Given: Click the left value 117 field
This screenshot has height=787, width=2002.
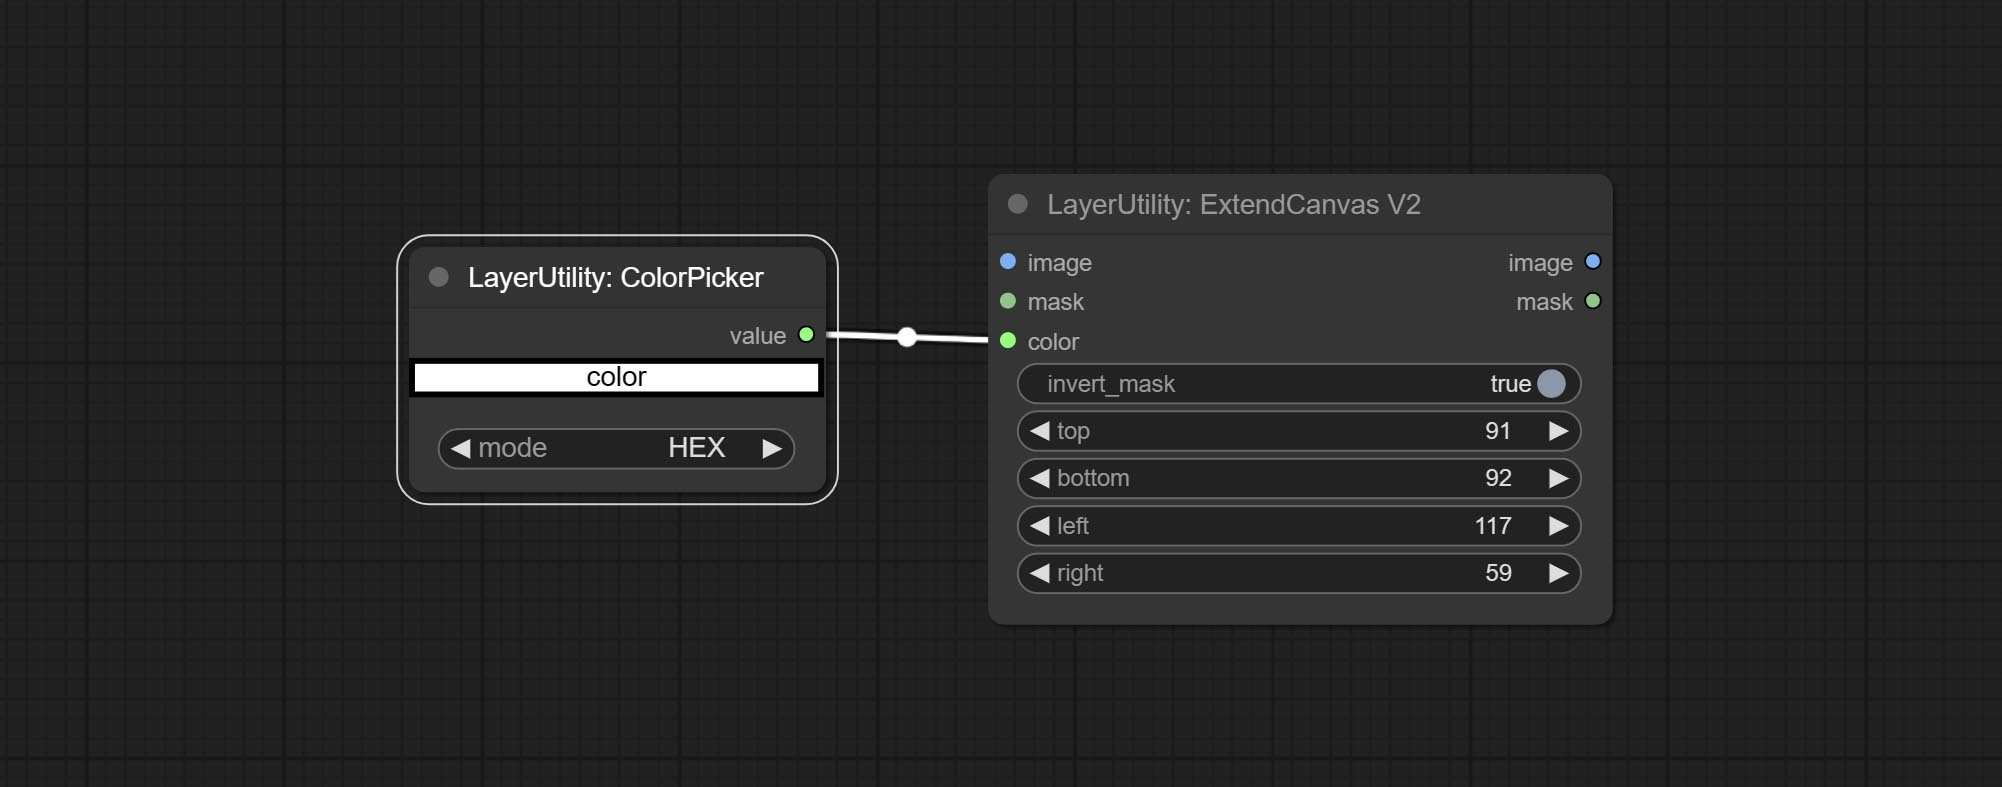Looking at the screenshot, I should coord(1299,526).
